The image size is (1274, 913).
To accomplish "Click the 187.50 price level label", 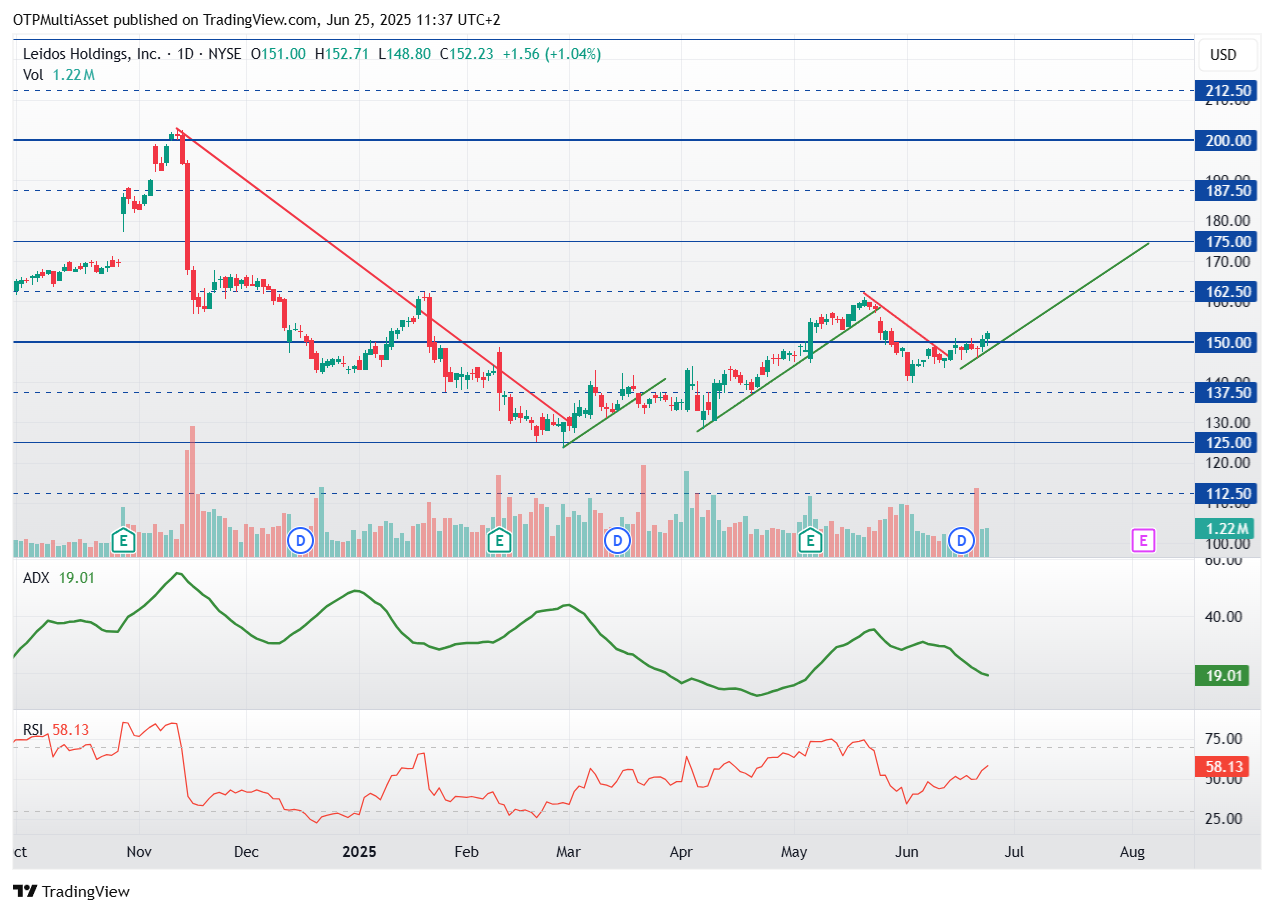I will [x=1225, y=190].
